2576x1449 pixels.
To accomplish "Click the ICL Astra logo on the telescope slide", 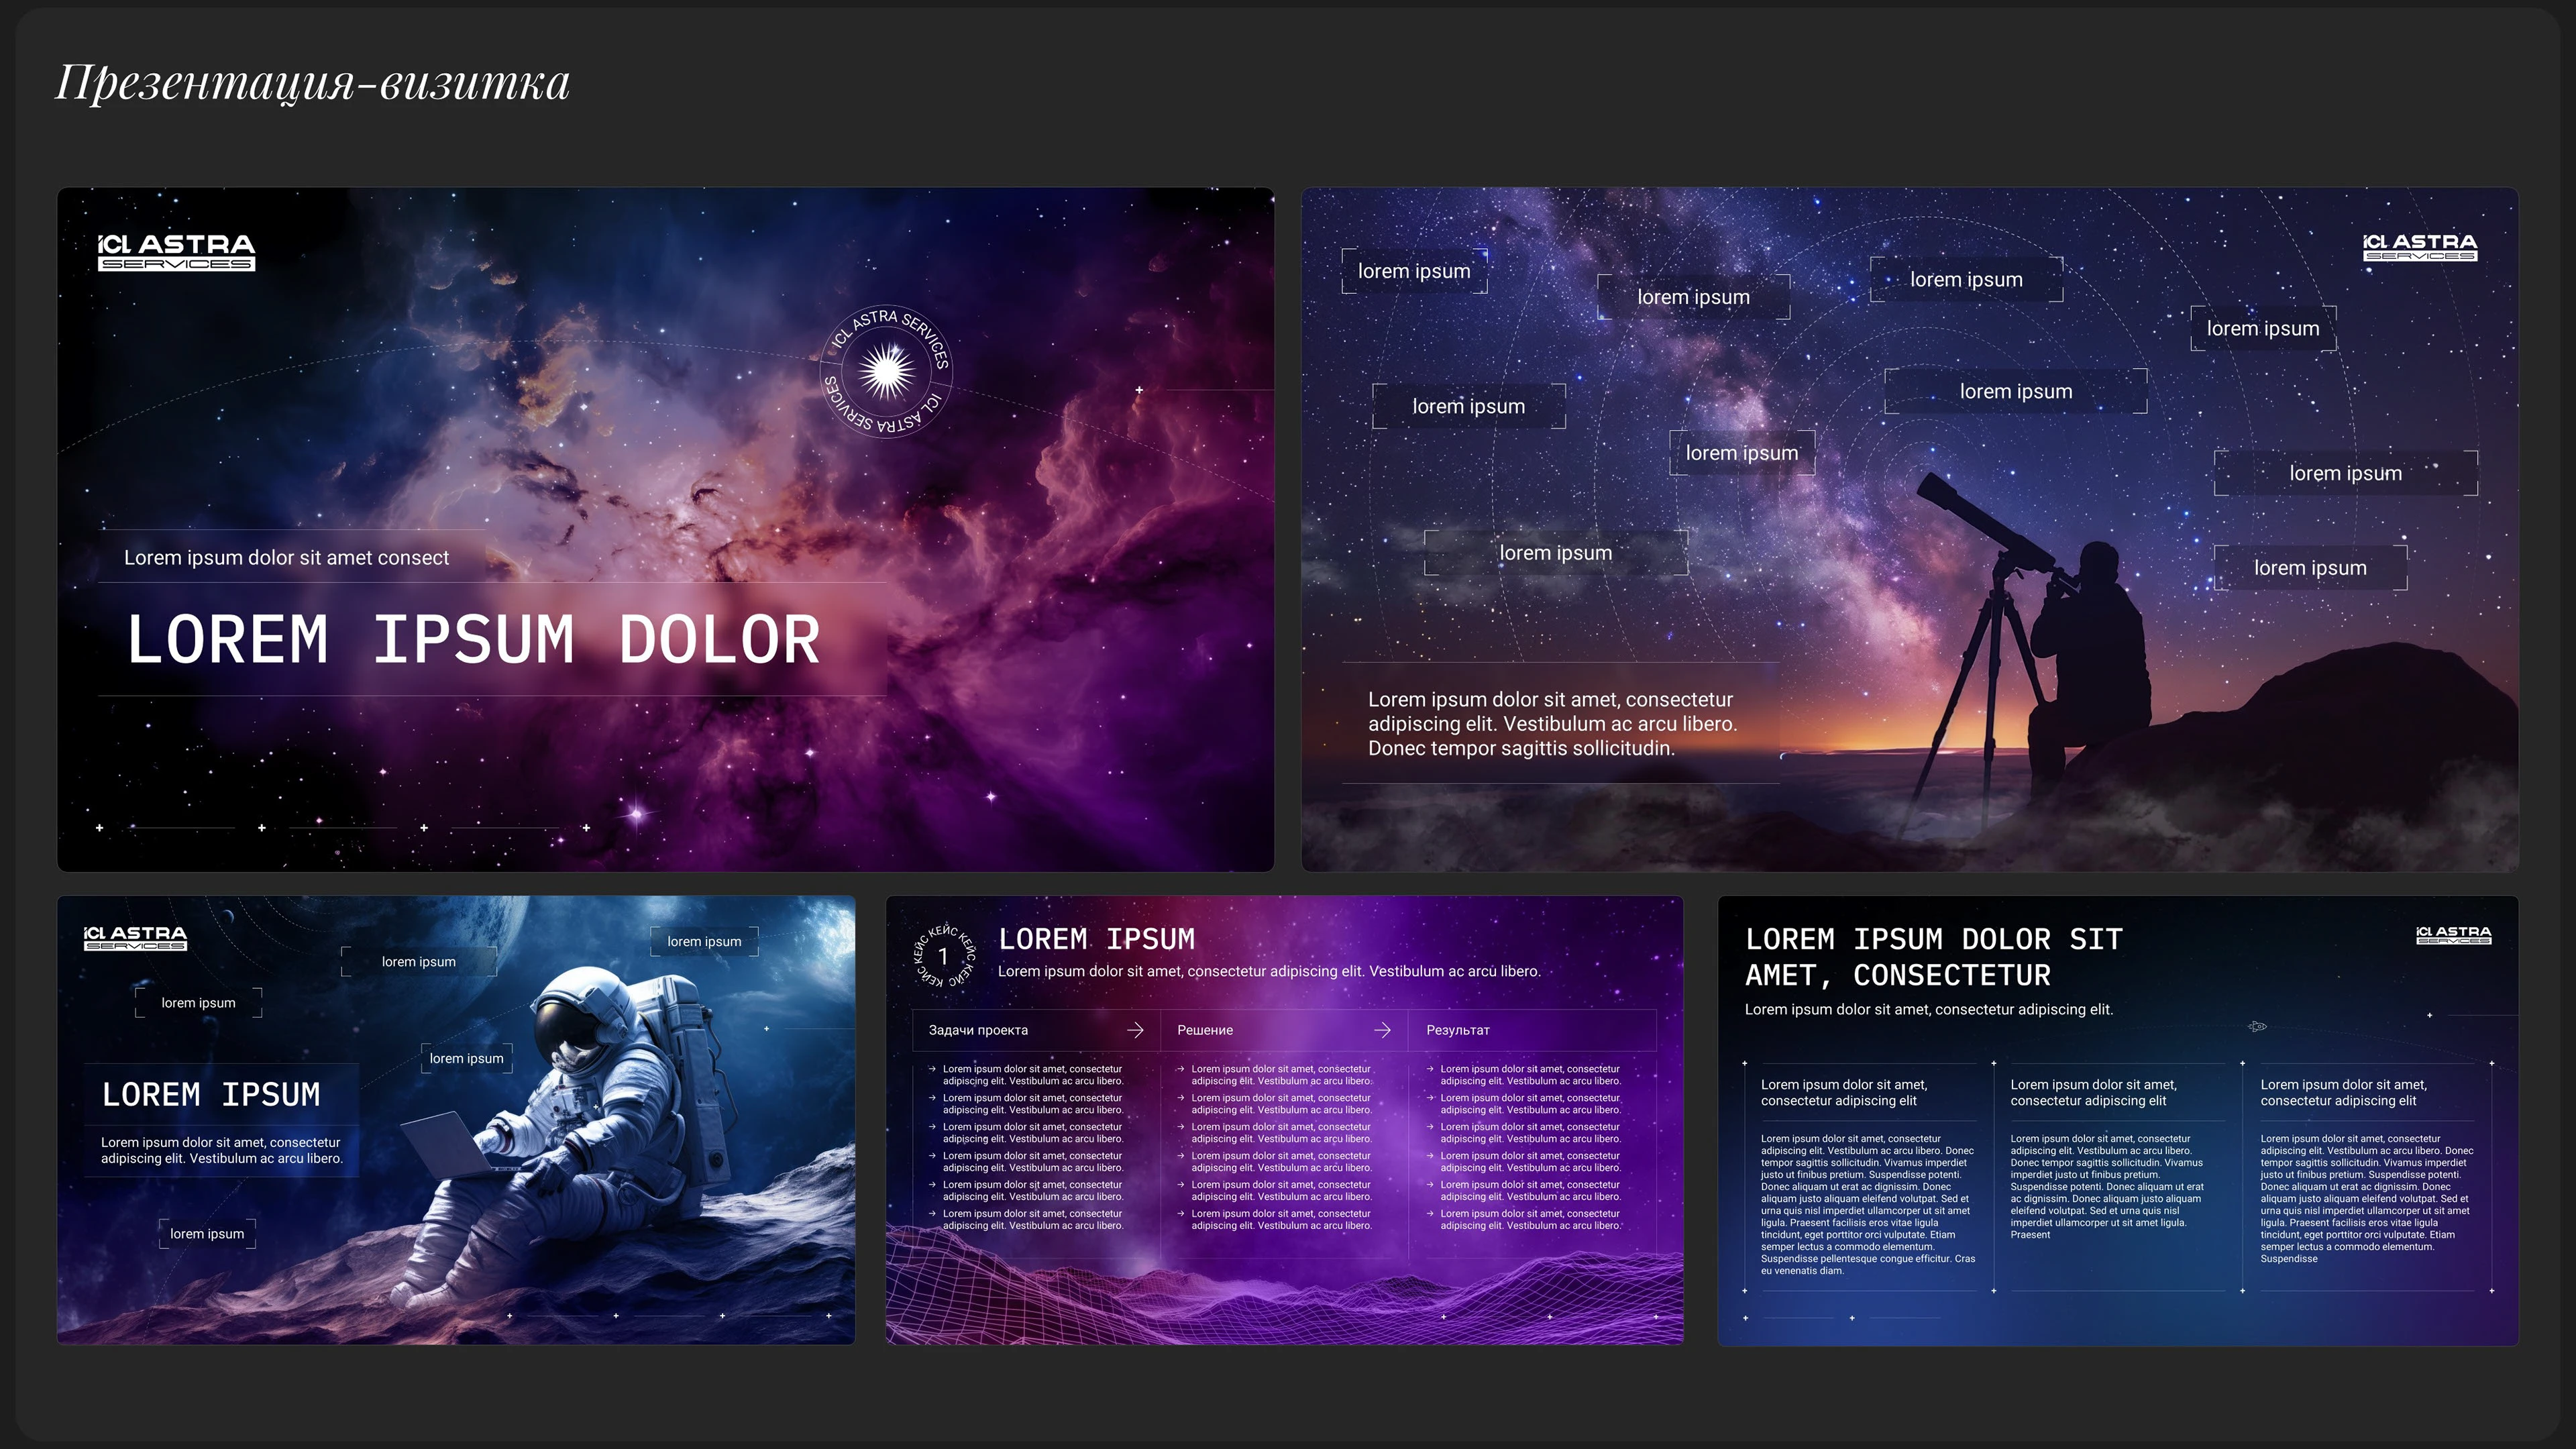I will (2420, 247).
